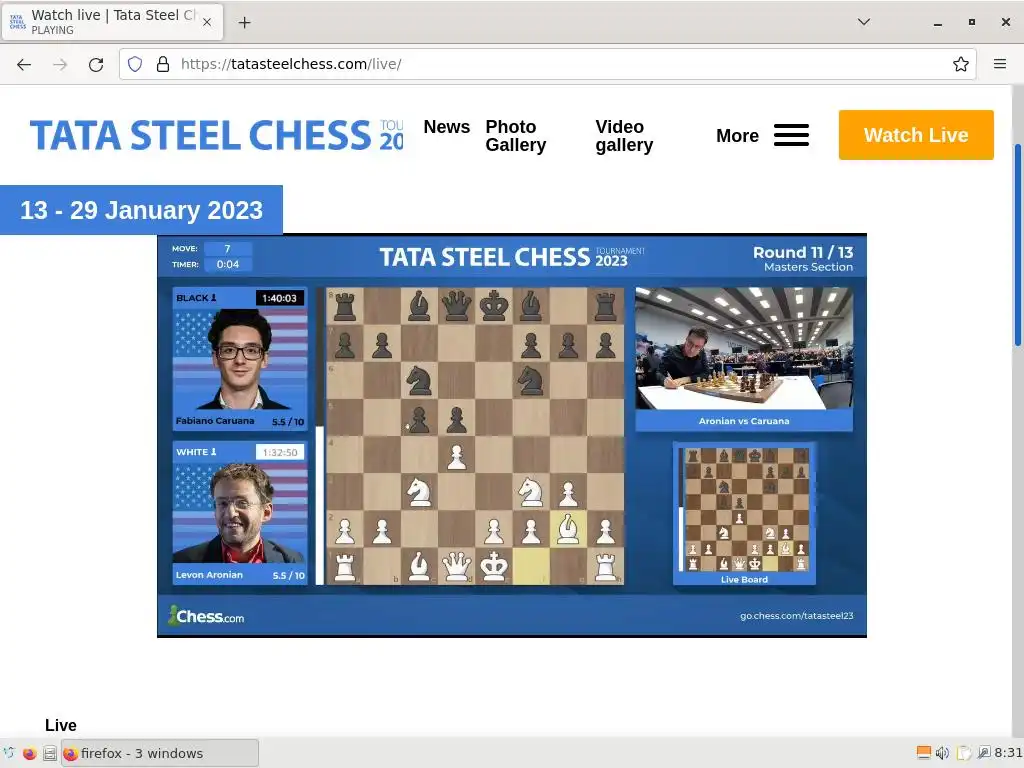The image size is (1024, 768).
Task: Click the padlock site security icon
Action: tap(163, 64)
